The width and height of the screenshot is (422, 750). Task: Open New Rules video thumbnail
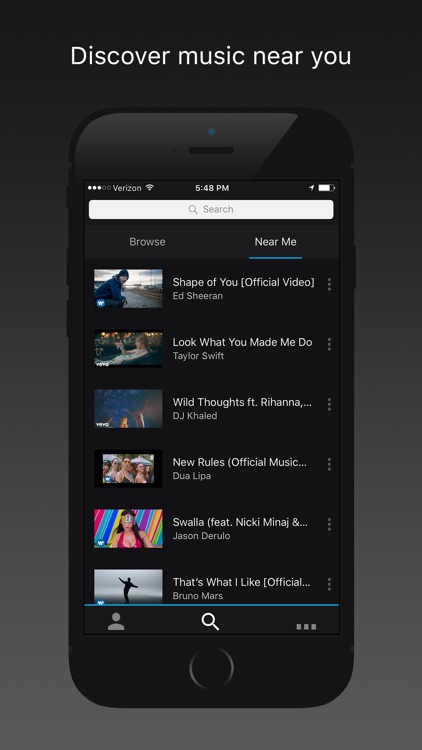(128, 468)
